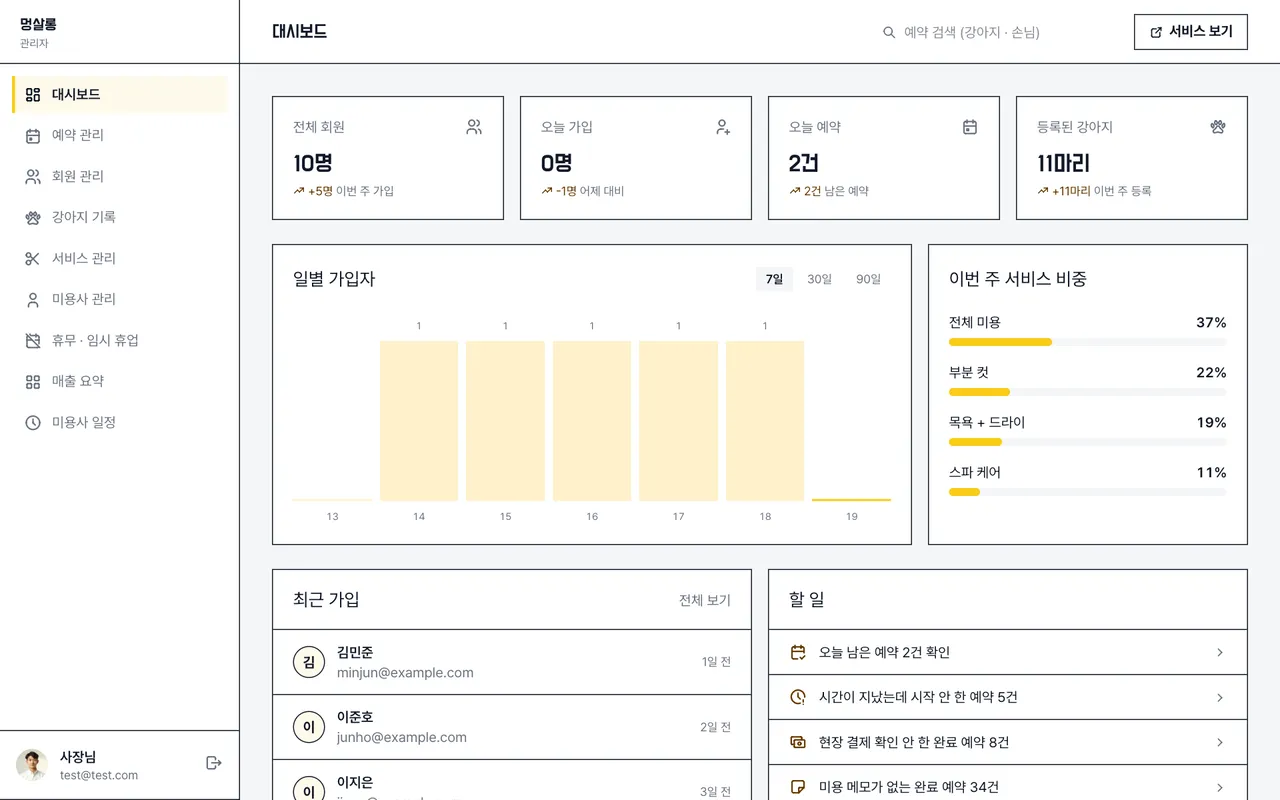Open 오늘 남은 예약 2건 확인 task
Image resolution: width=1280 pixels, height=800 pixels.
[x=1008, y=652]
